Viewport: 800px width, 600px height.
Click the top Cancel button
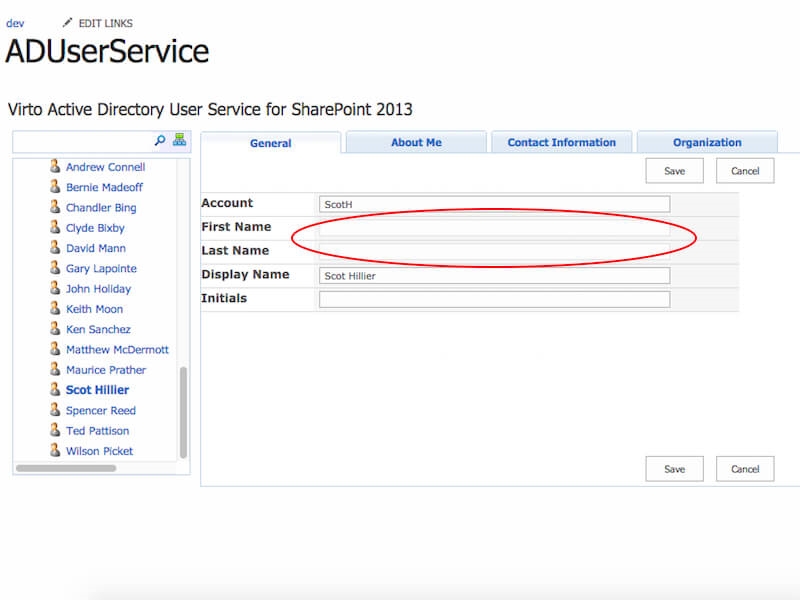click(x=745, y=171)
